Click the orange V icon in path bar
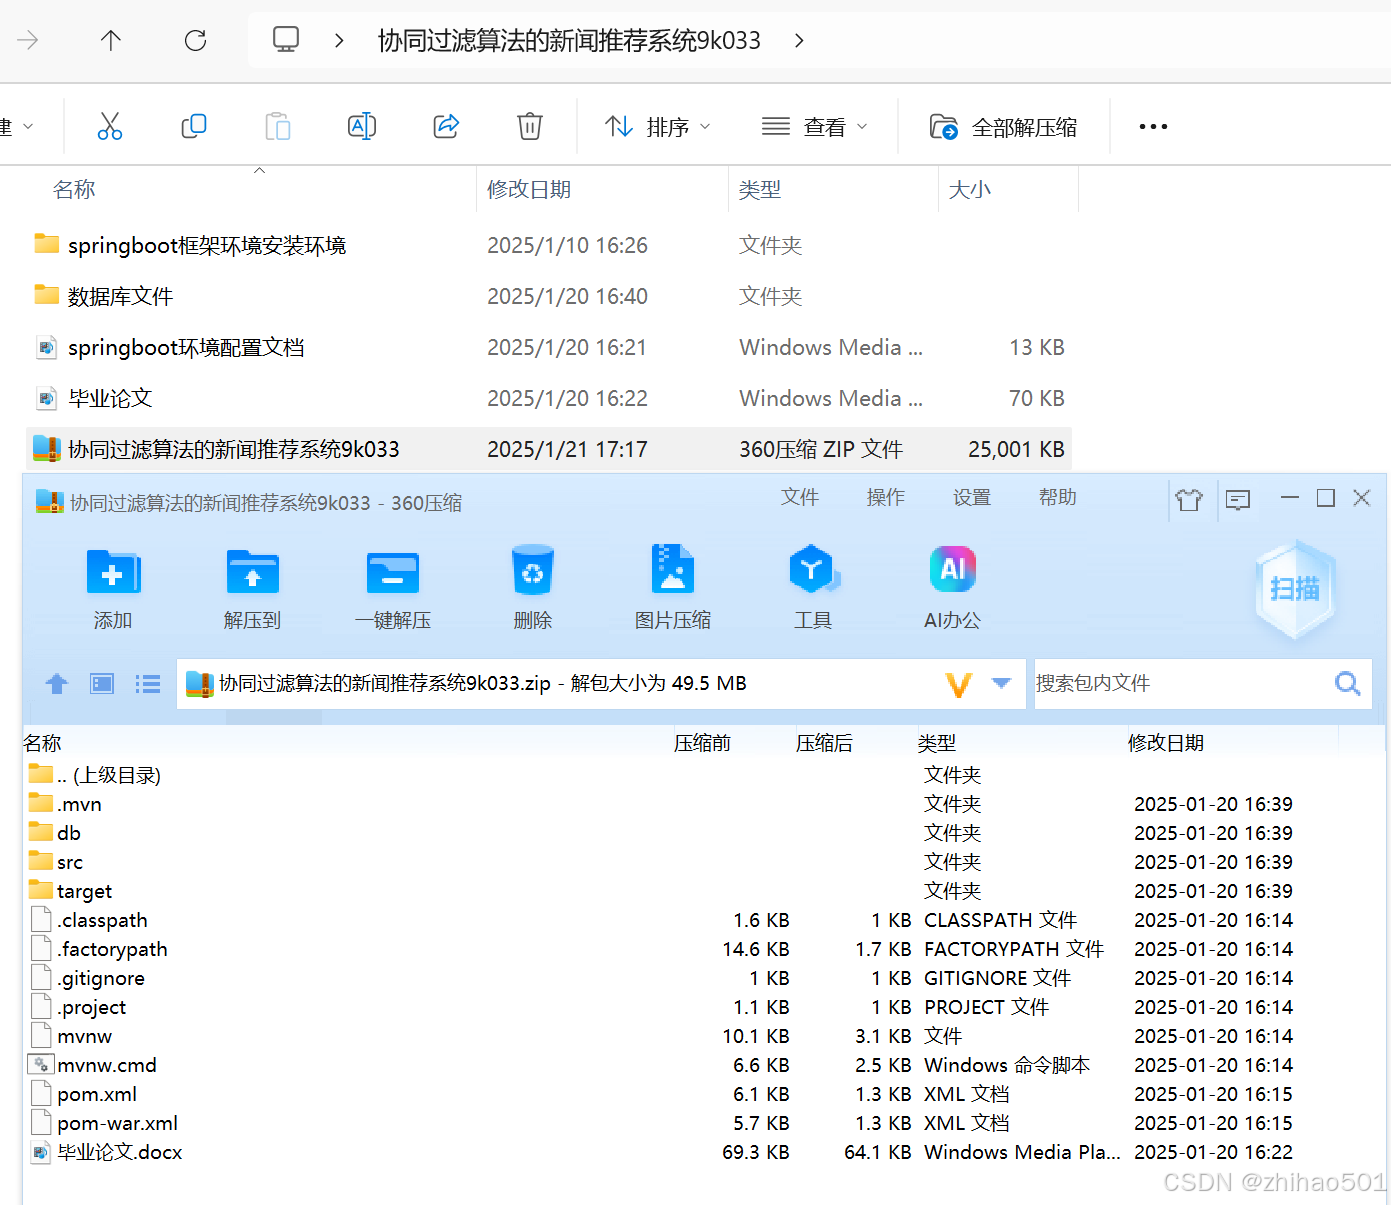Viewport: 1391px width, 1205px height. (959, 685)
